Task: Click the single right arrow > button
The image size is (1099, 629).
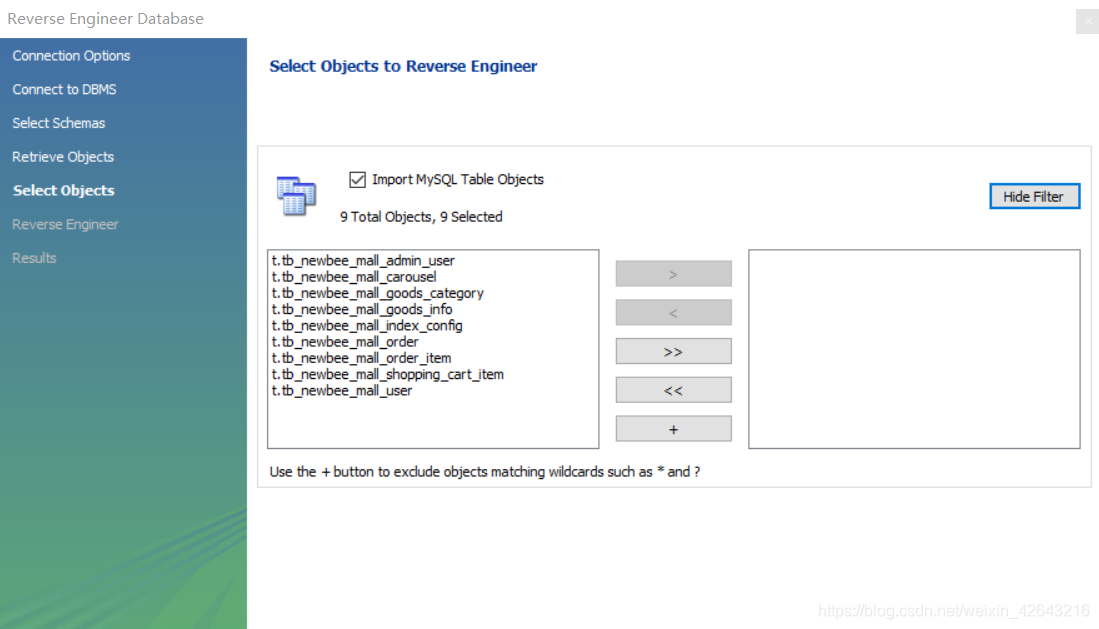Action: coord(674,274)
